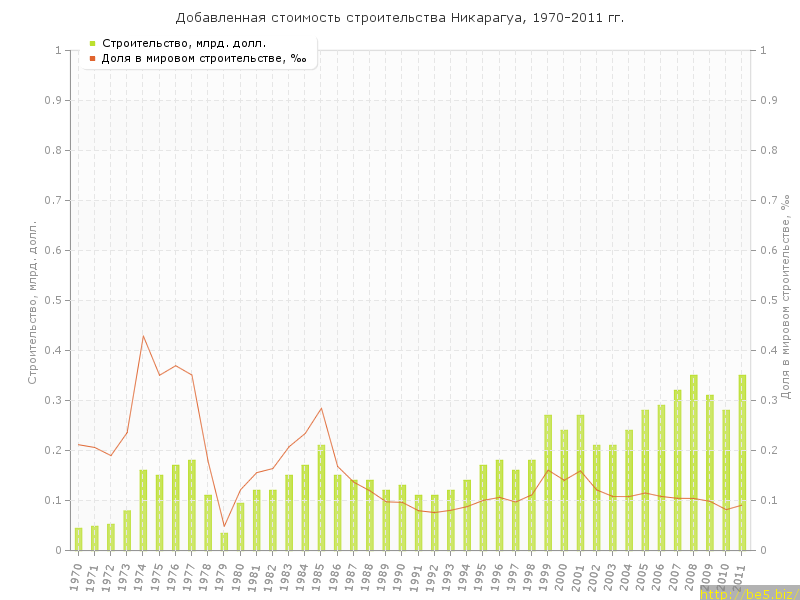The width and height of the screenshot is (800, 600).
Task: Open the be5.biz watermark link
Action: pos(749,593)
